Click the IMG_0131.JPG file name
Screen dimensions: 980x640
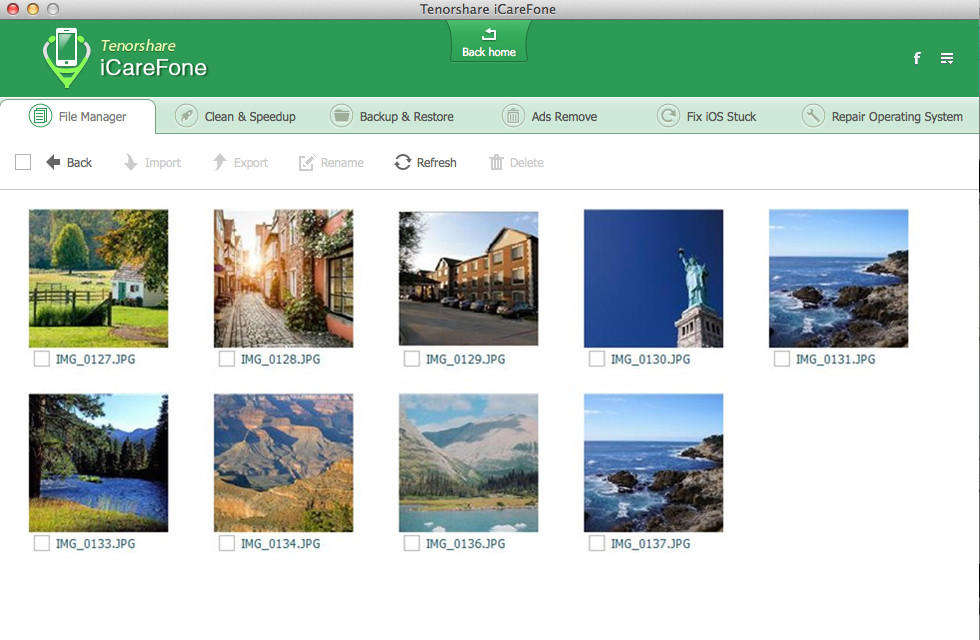(x=835, y=359)
